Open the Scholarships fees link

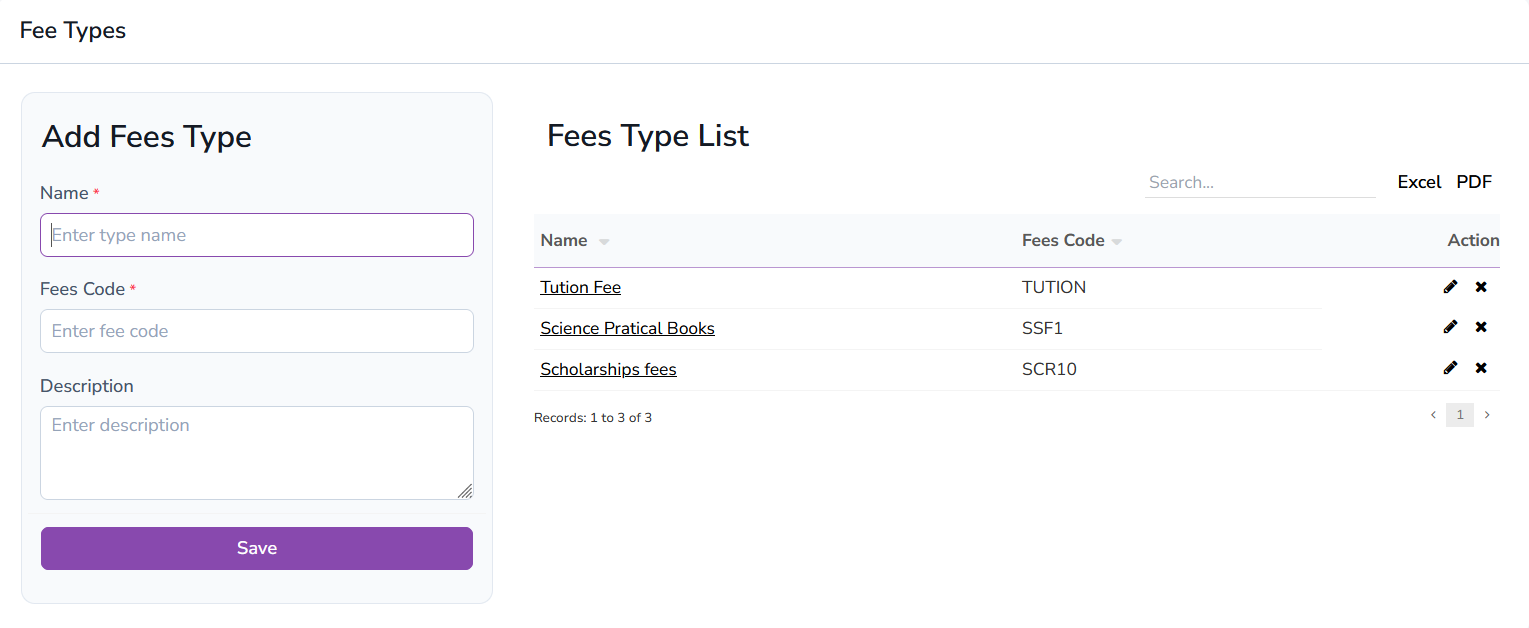pos(608,369)
